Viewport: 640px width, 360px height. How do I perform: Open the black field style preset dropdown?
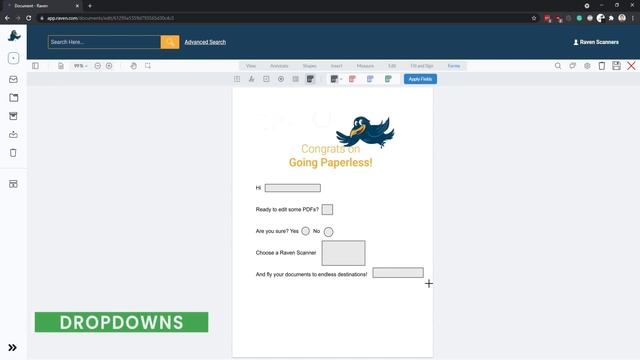pyautogui.click(x=336, y=79)
